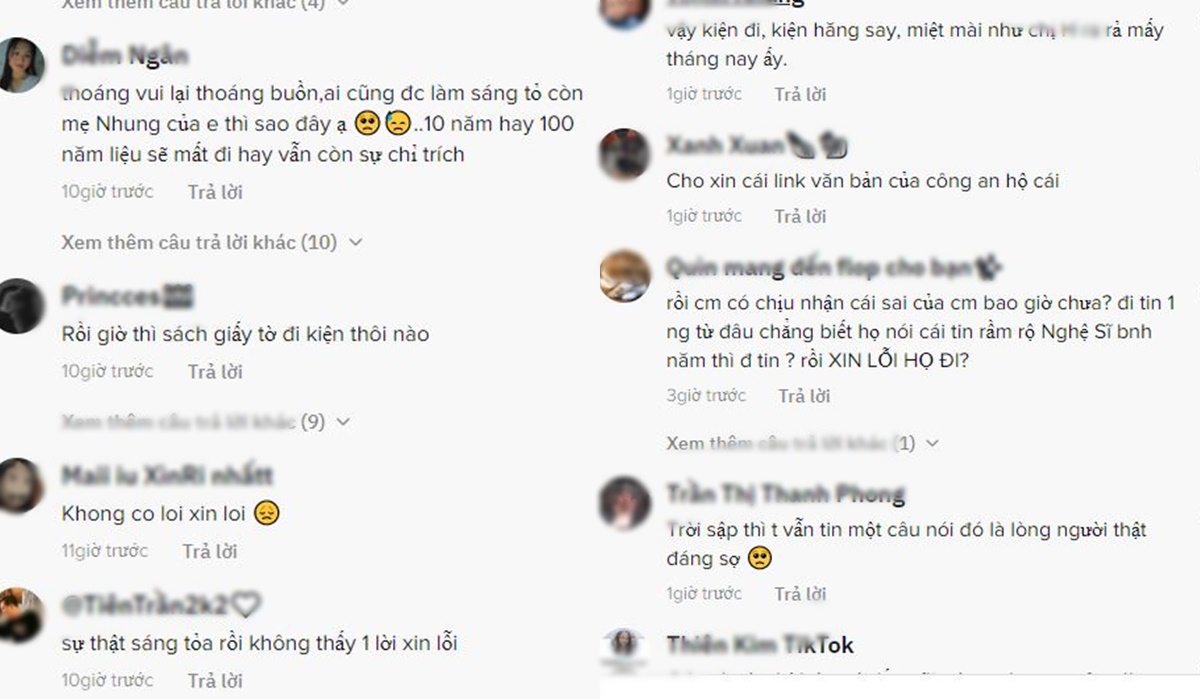This screenshot has width=1200, height=700.
Task: Expand the 4 other replies at top
Action: point(205,4)
